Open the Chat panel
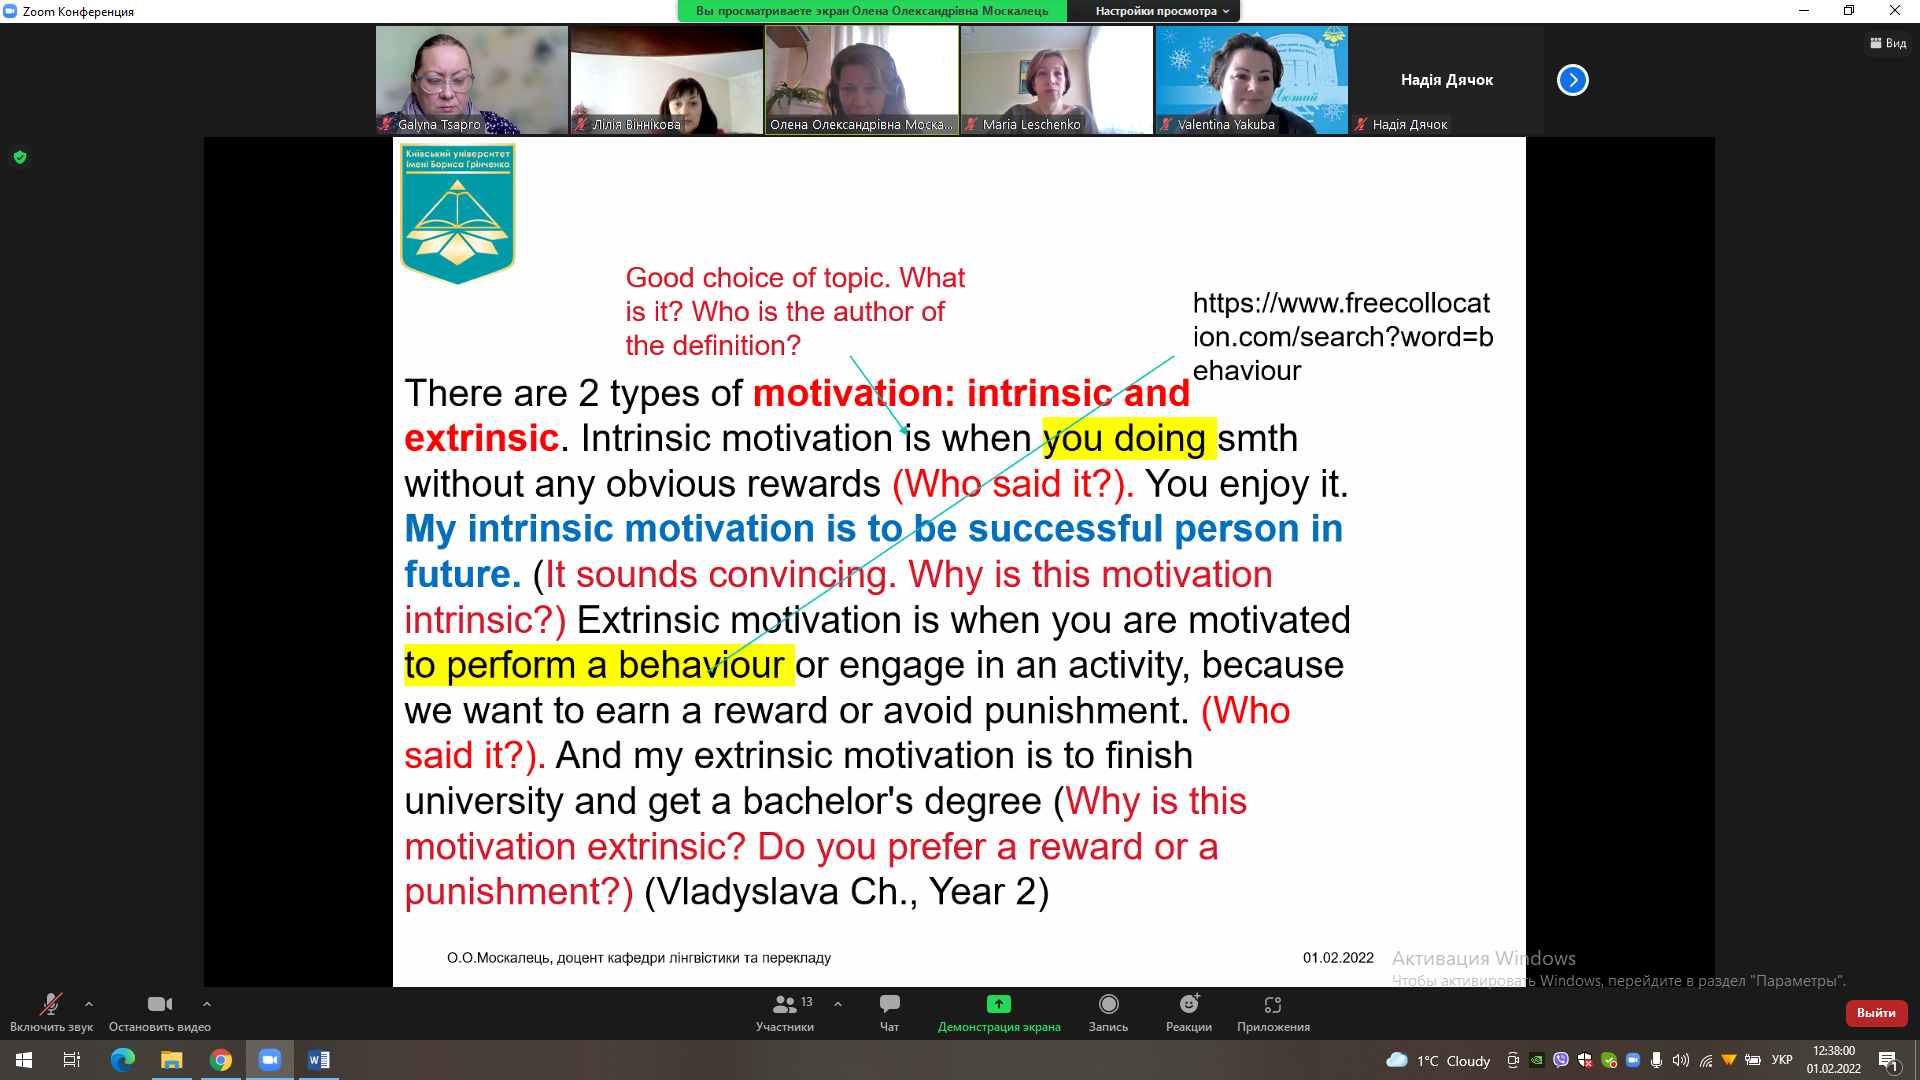 (889, 1005)
